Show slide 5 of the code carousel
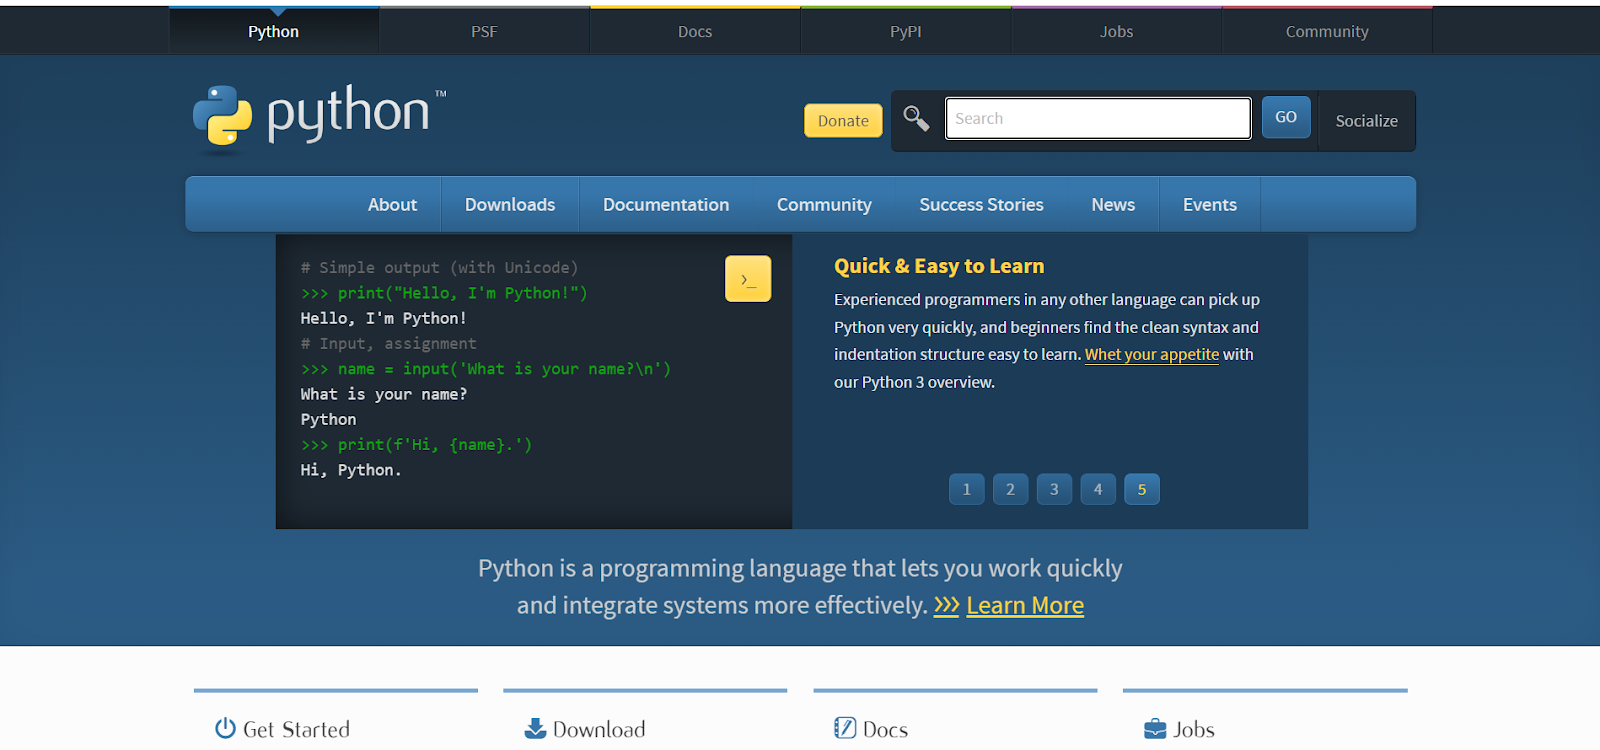 [1142, 489]
